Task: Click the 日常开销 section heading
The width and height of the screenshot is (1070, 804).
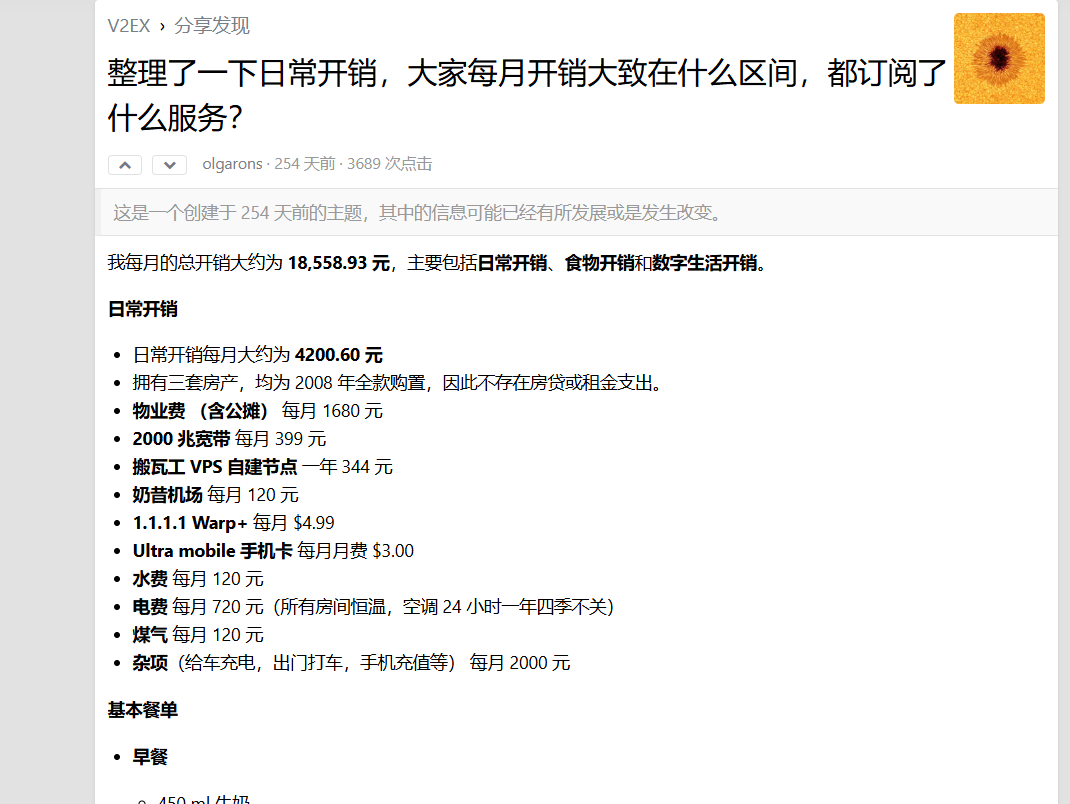Action: [x=143, y=309]
